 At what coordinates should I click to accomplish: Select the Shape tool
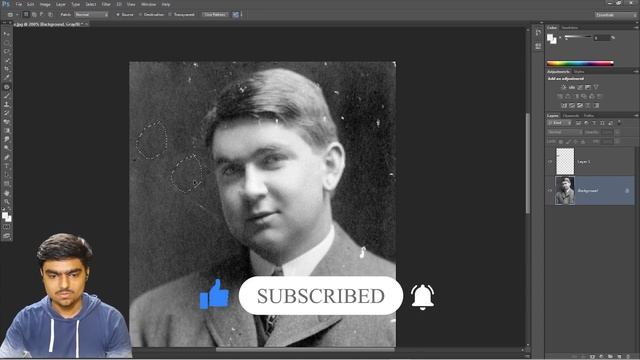(x=7, y=184)
